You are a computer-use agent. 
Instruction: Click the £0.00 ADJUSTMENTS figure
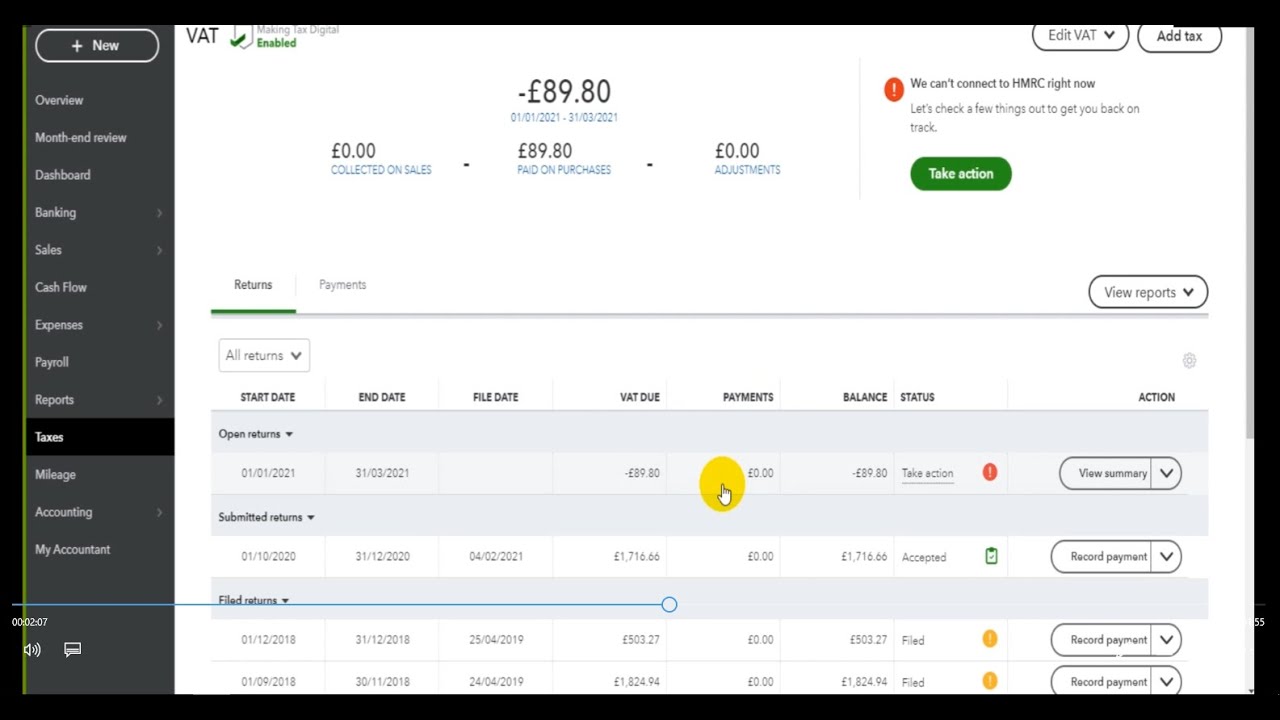(x=737, y=151)
